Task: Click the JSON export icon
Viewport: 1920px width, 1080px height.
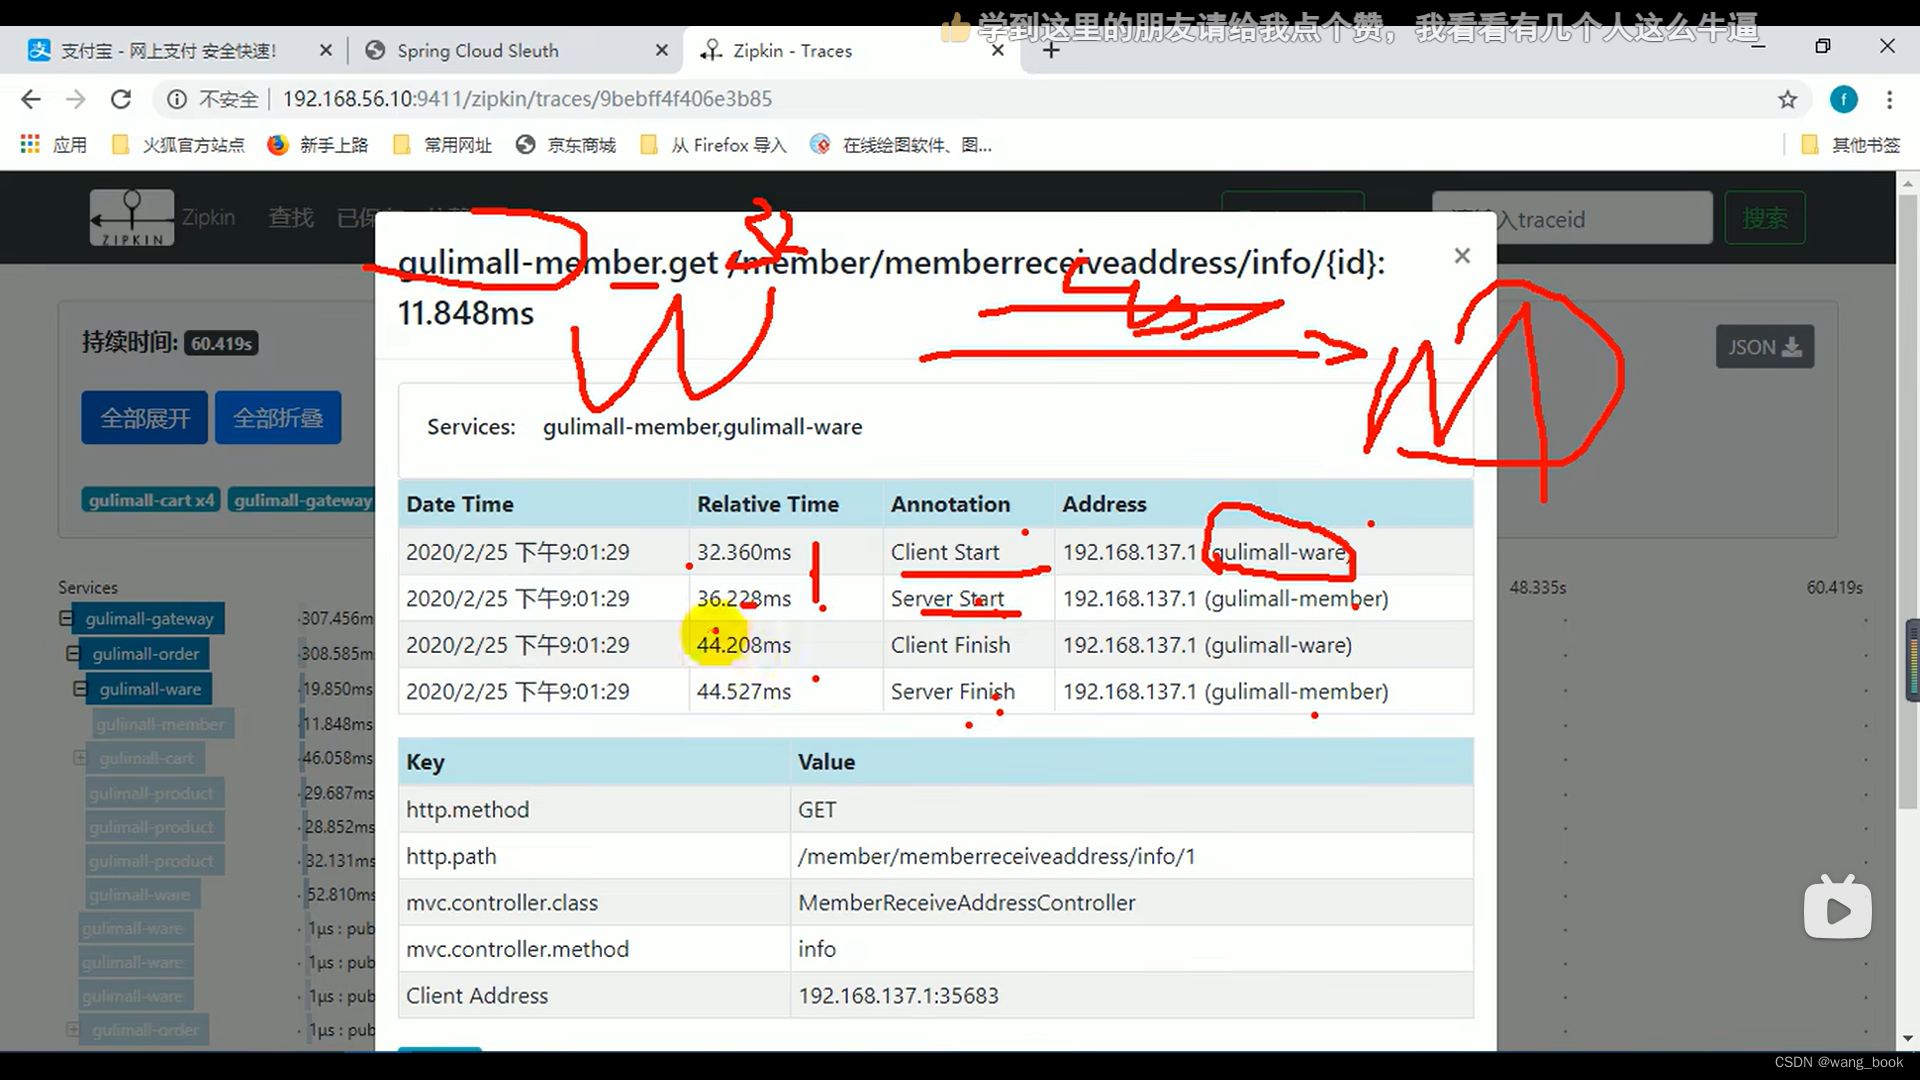Action: tap(1763, 347)
